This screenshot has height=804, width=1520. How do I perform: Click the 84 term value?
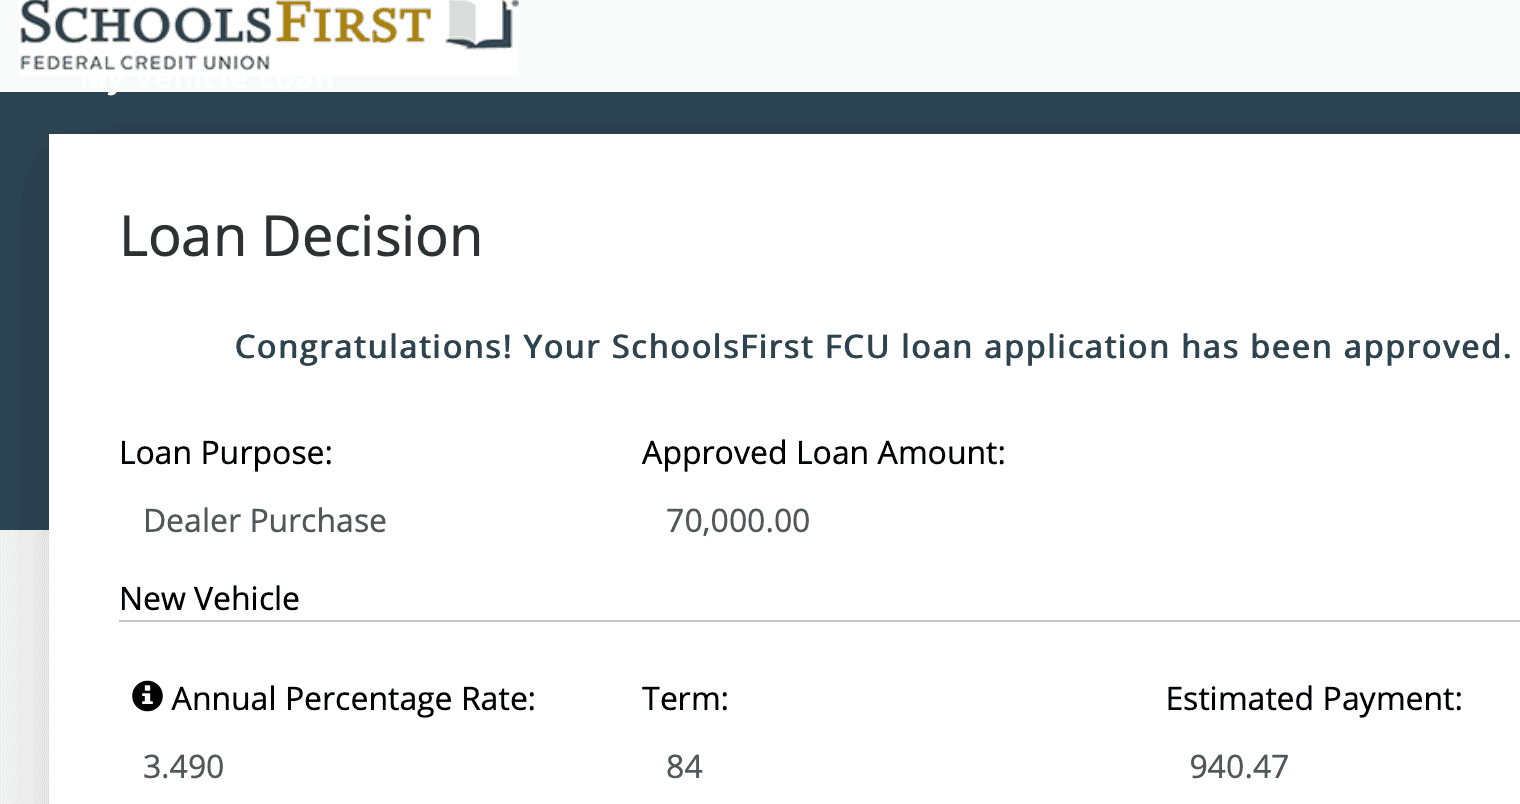pos(684,767)
